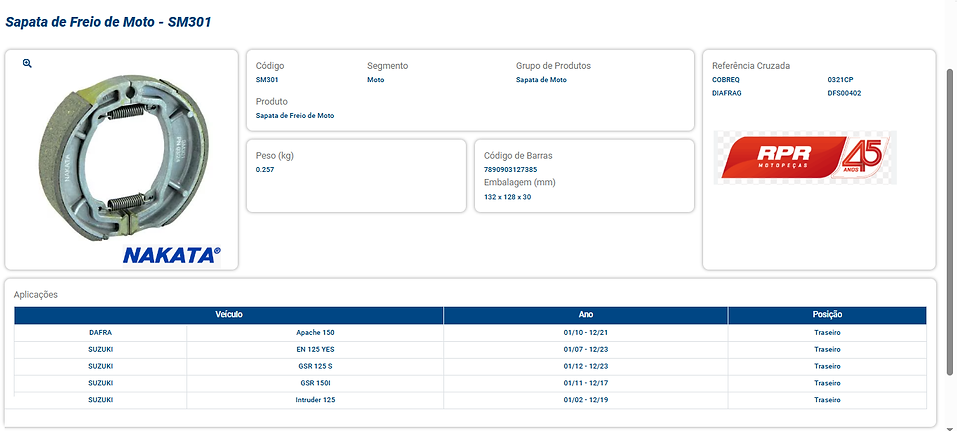Click the Embalagem (mm) label
Image resolution: width=957 pixels, height=431 pixels.
point(519,183)
